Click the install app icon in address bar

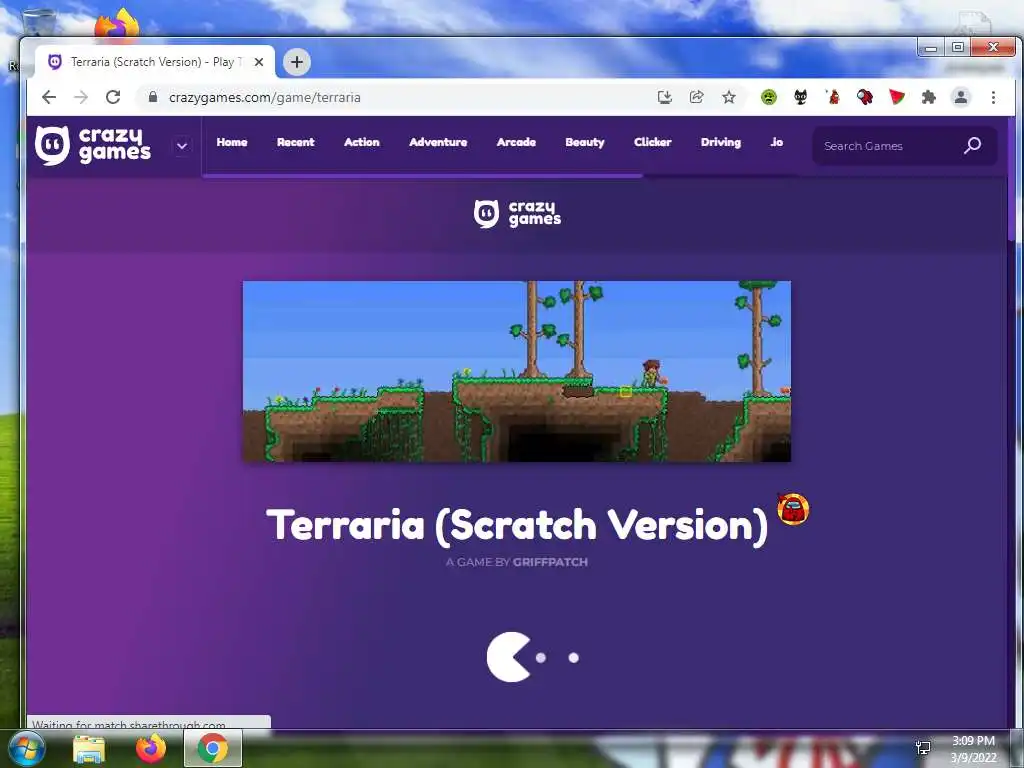[x=665, y=97]
